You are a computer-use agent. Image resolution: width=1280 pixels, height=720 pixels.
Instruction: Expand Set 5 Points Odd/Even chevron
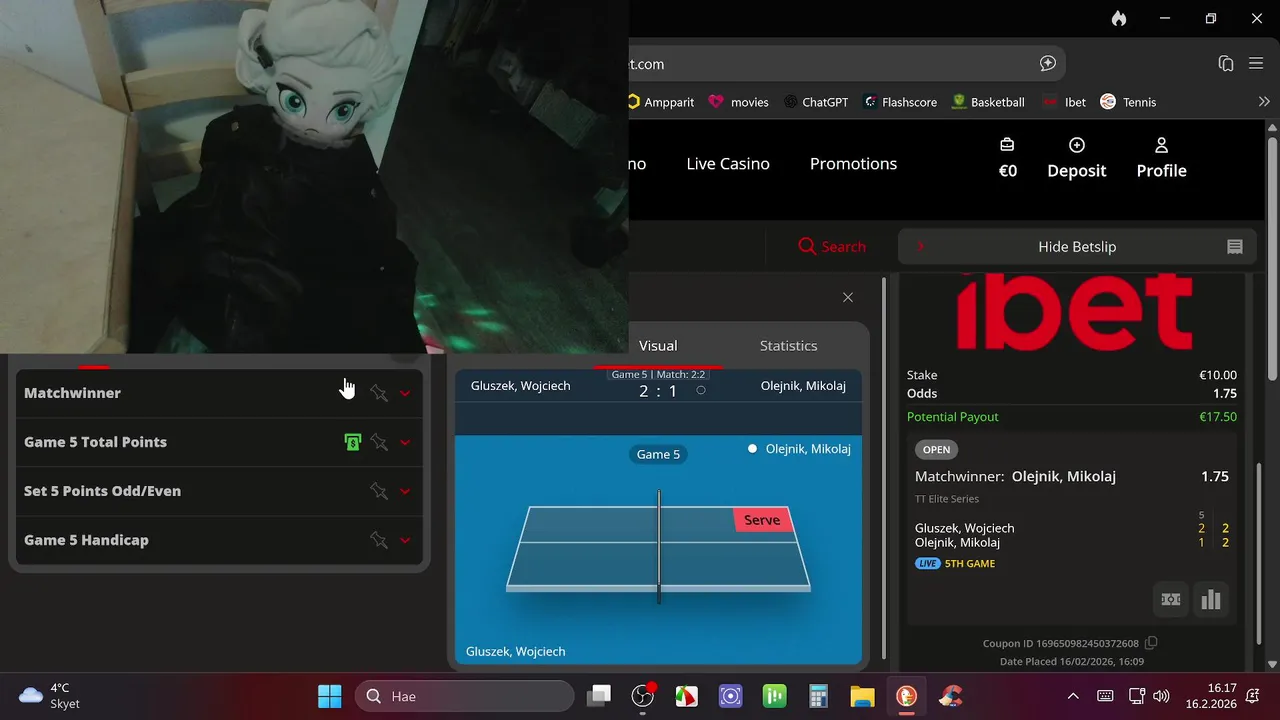tap(405, 492)
